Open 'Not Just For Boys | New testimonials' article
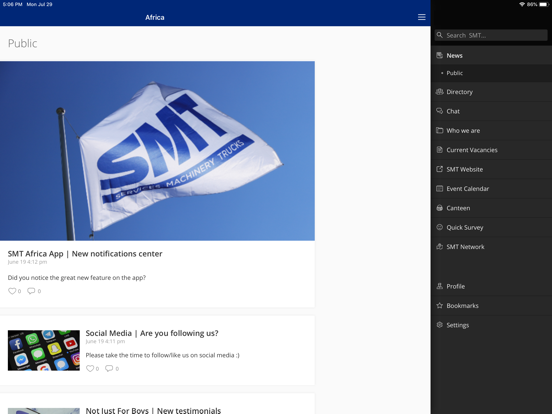Screen dimensions: 552x414 [x=153, y=410]
